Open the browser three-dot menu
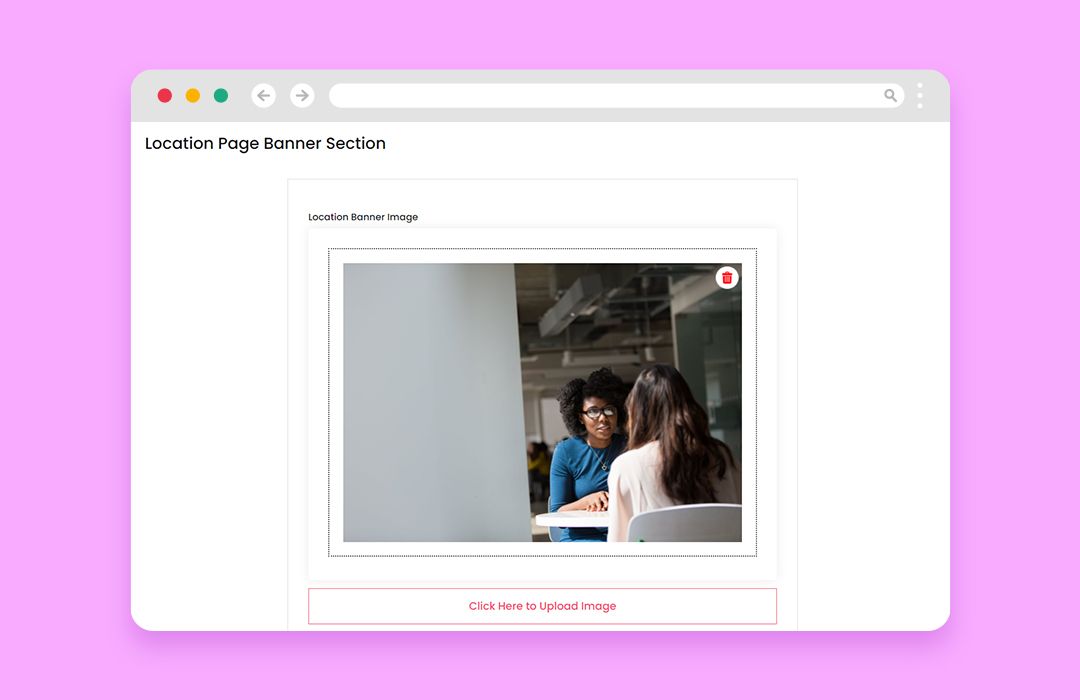The image size is (1080, 700). pyautogui.click(x=920, y=96)
